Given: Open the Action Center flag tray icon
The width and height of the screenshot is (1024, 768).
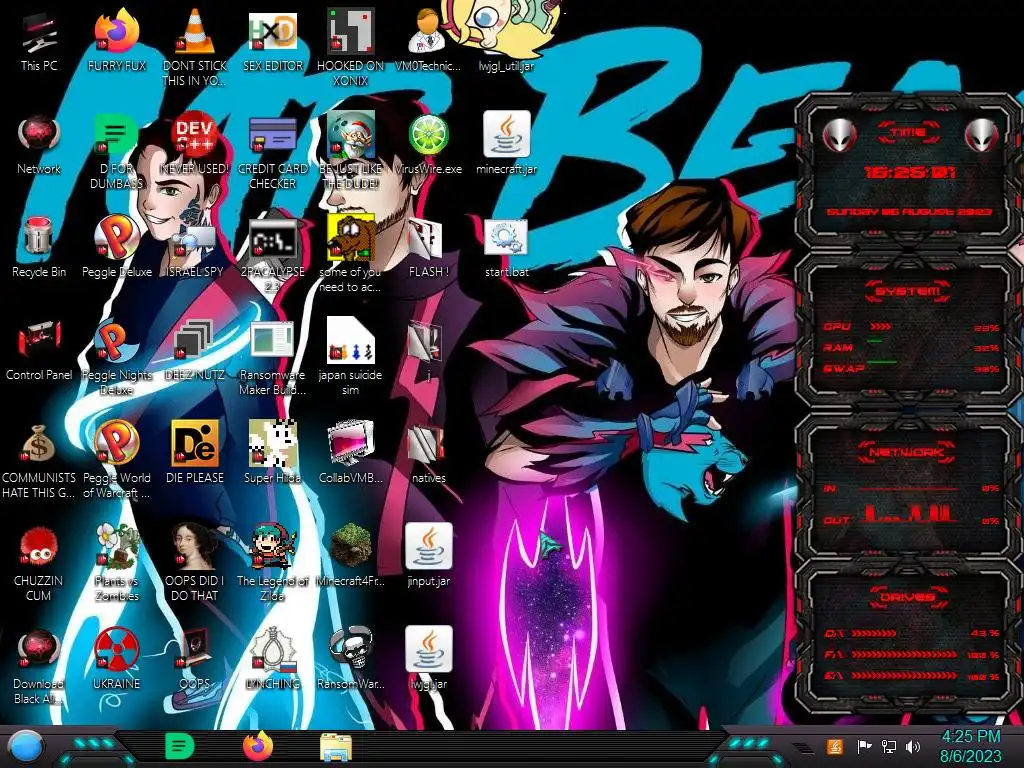Looking at the screenshot, I should pos(863,746).
